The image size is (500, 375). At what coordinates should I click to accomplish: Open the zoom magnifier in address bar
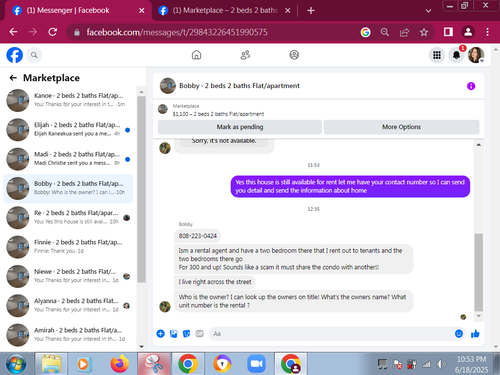pos(385,32)
